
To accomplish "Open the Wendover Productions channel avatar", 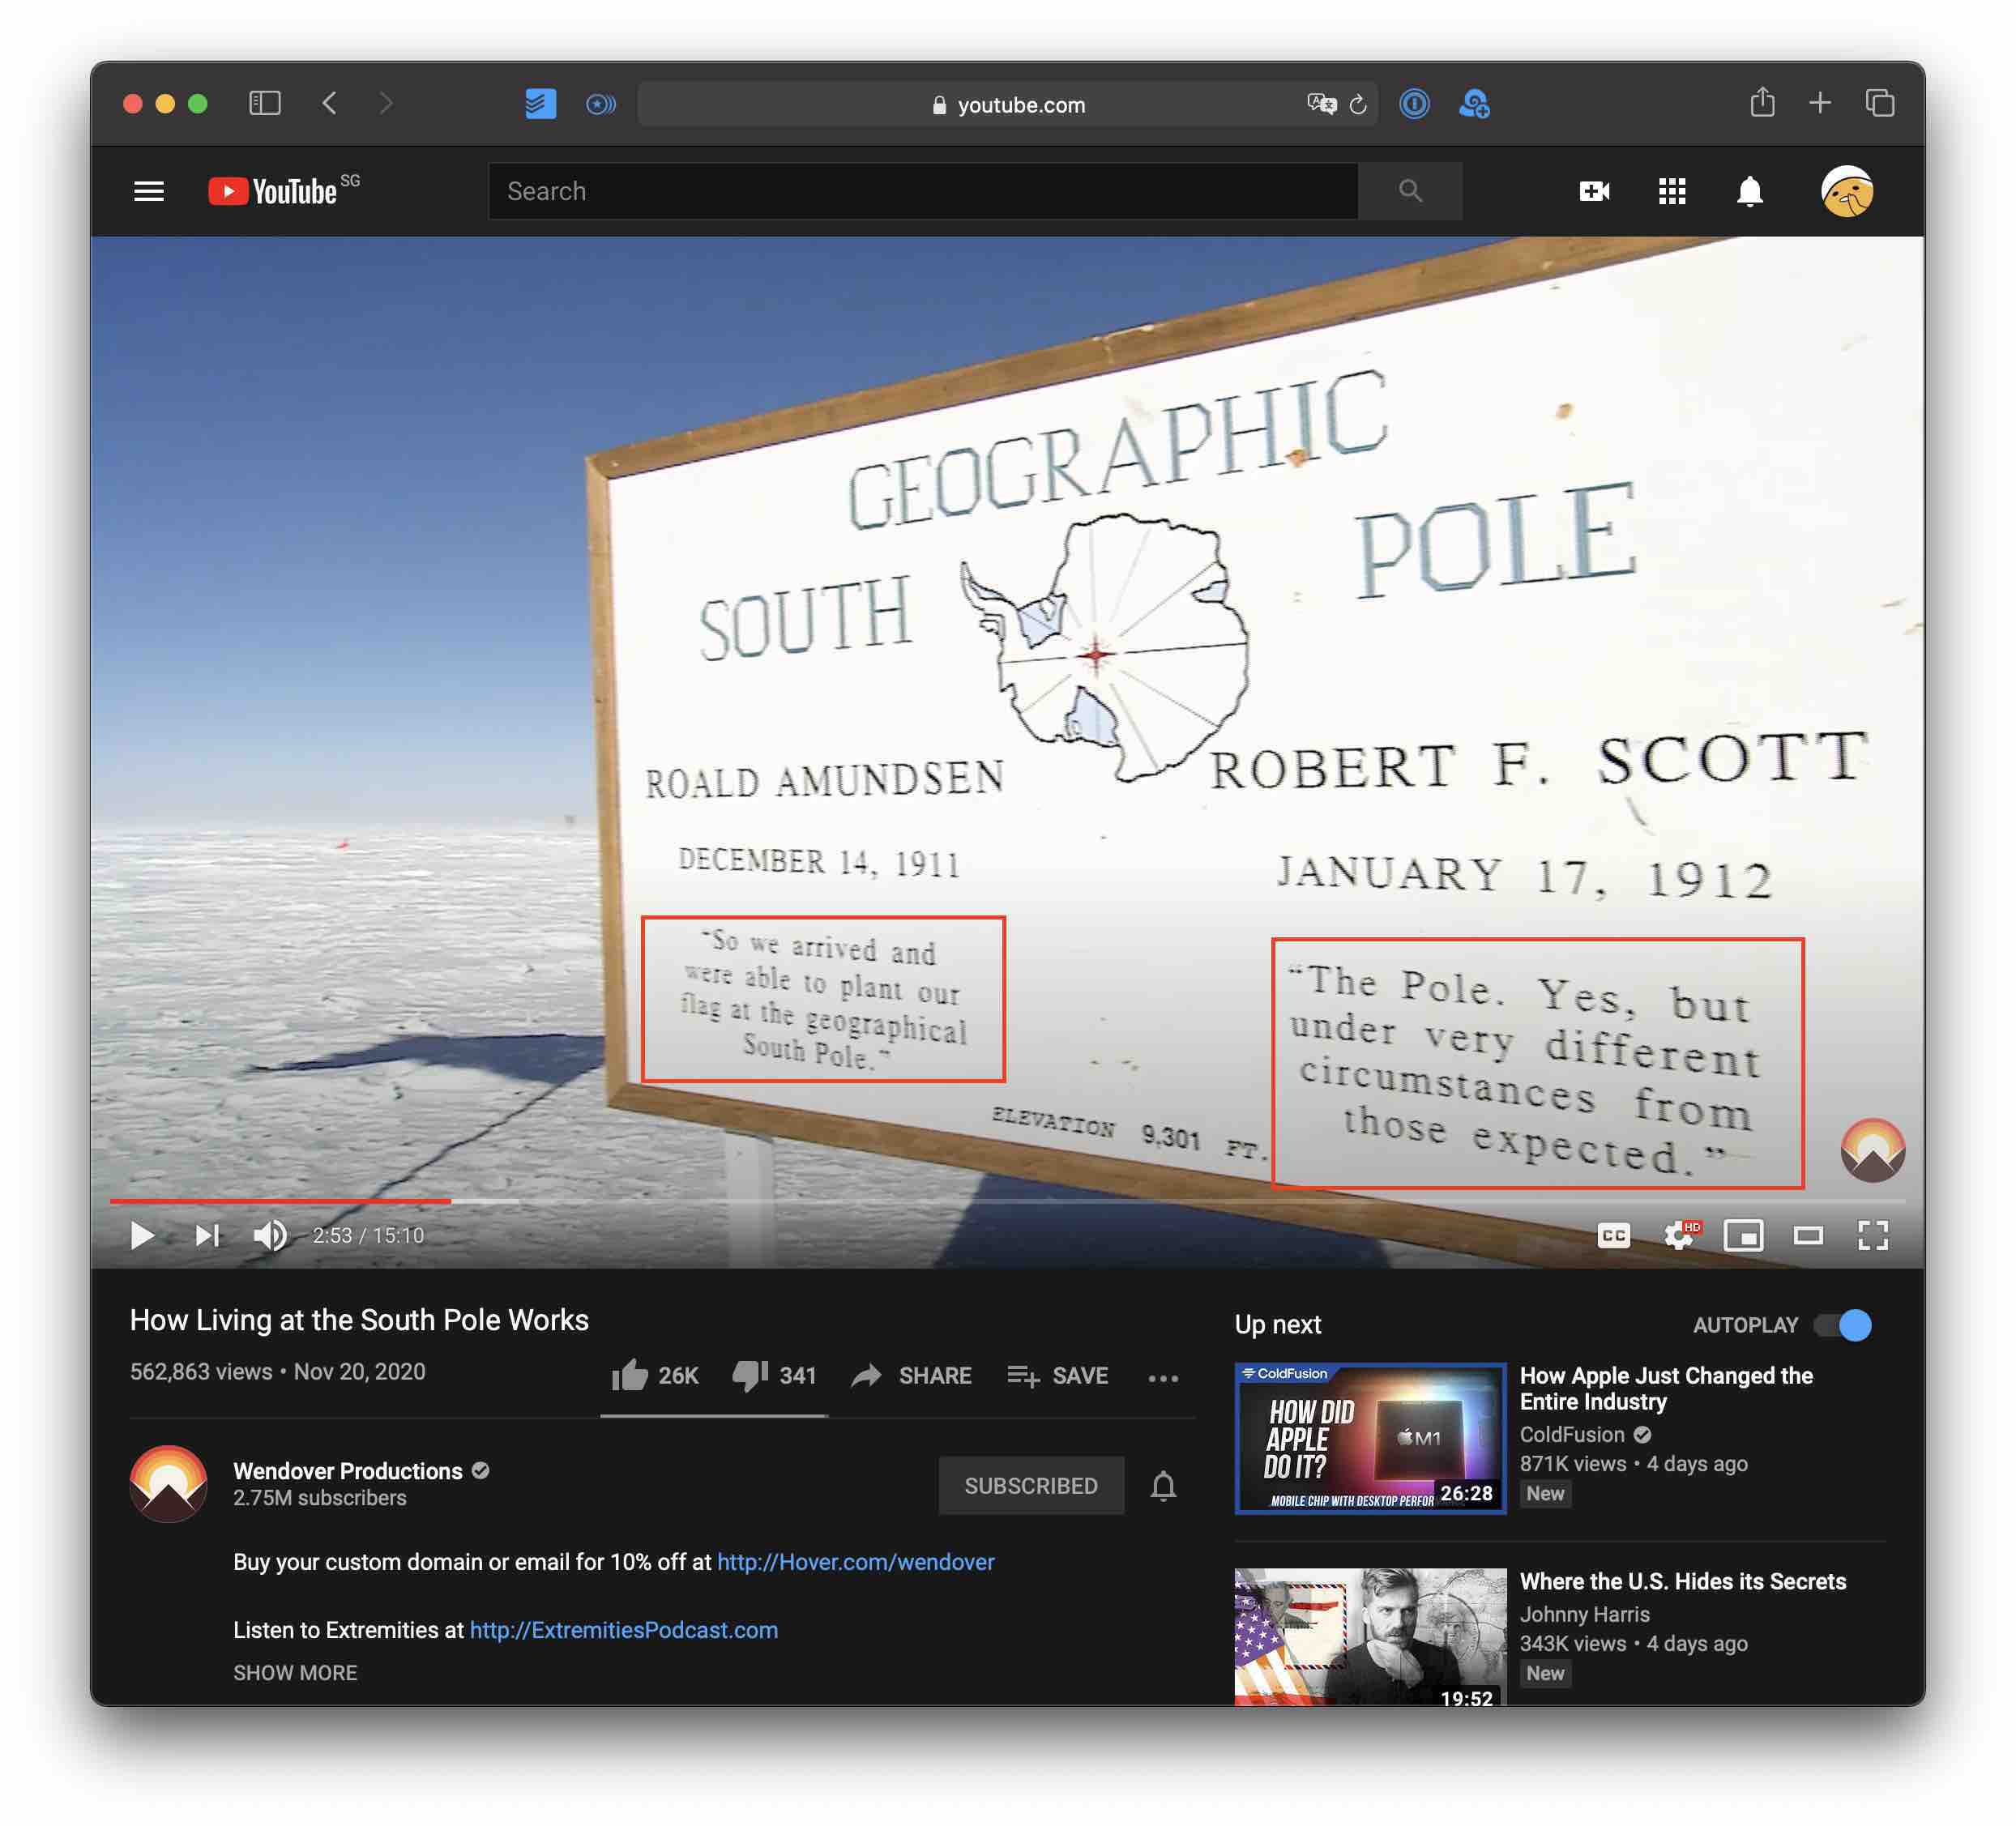I will (168, 1484).
